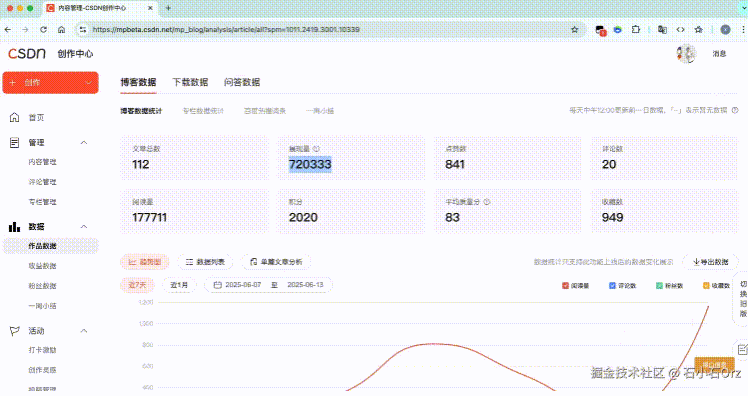This screenshot has height=396, width=748.
Task: Open 专栏管理 in sidebar
Action: [42, 202]
